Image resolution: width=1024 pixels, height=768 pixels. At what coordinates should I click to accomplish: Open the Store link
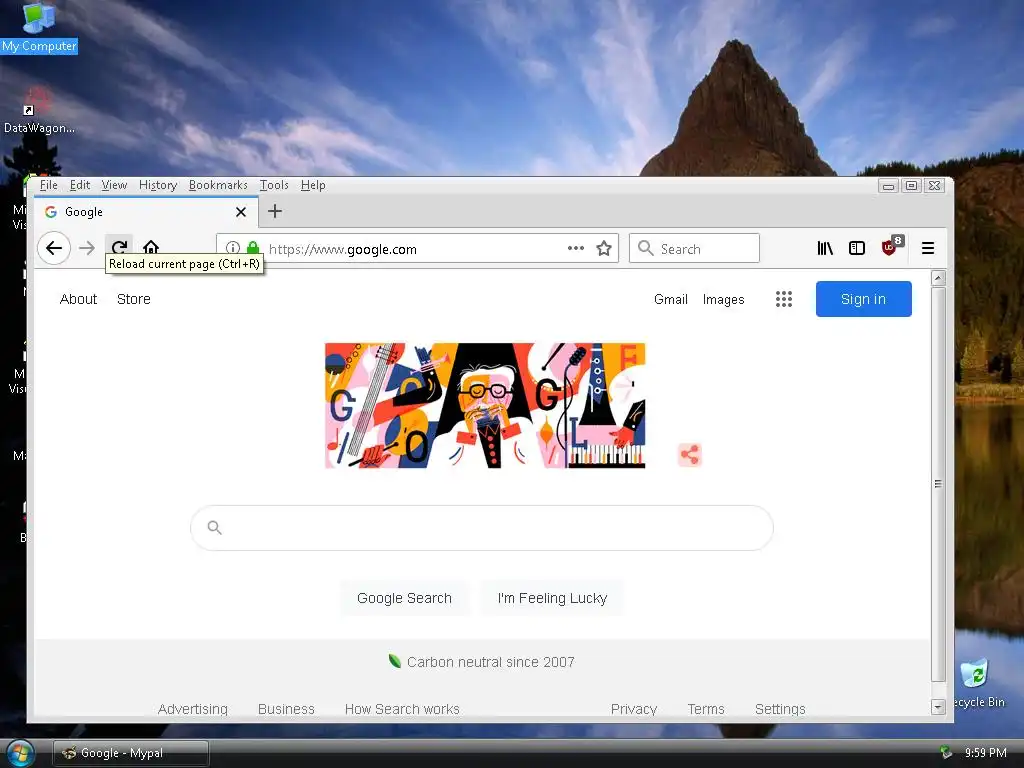pos(133,299)
